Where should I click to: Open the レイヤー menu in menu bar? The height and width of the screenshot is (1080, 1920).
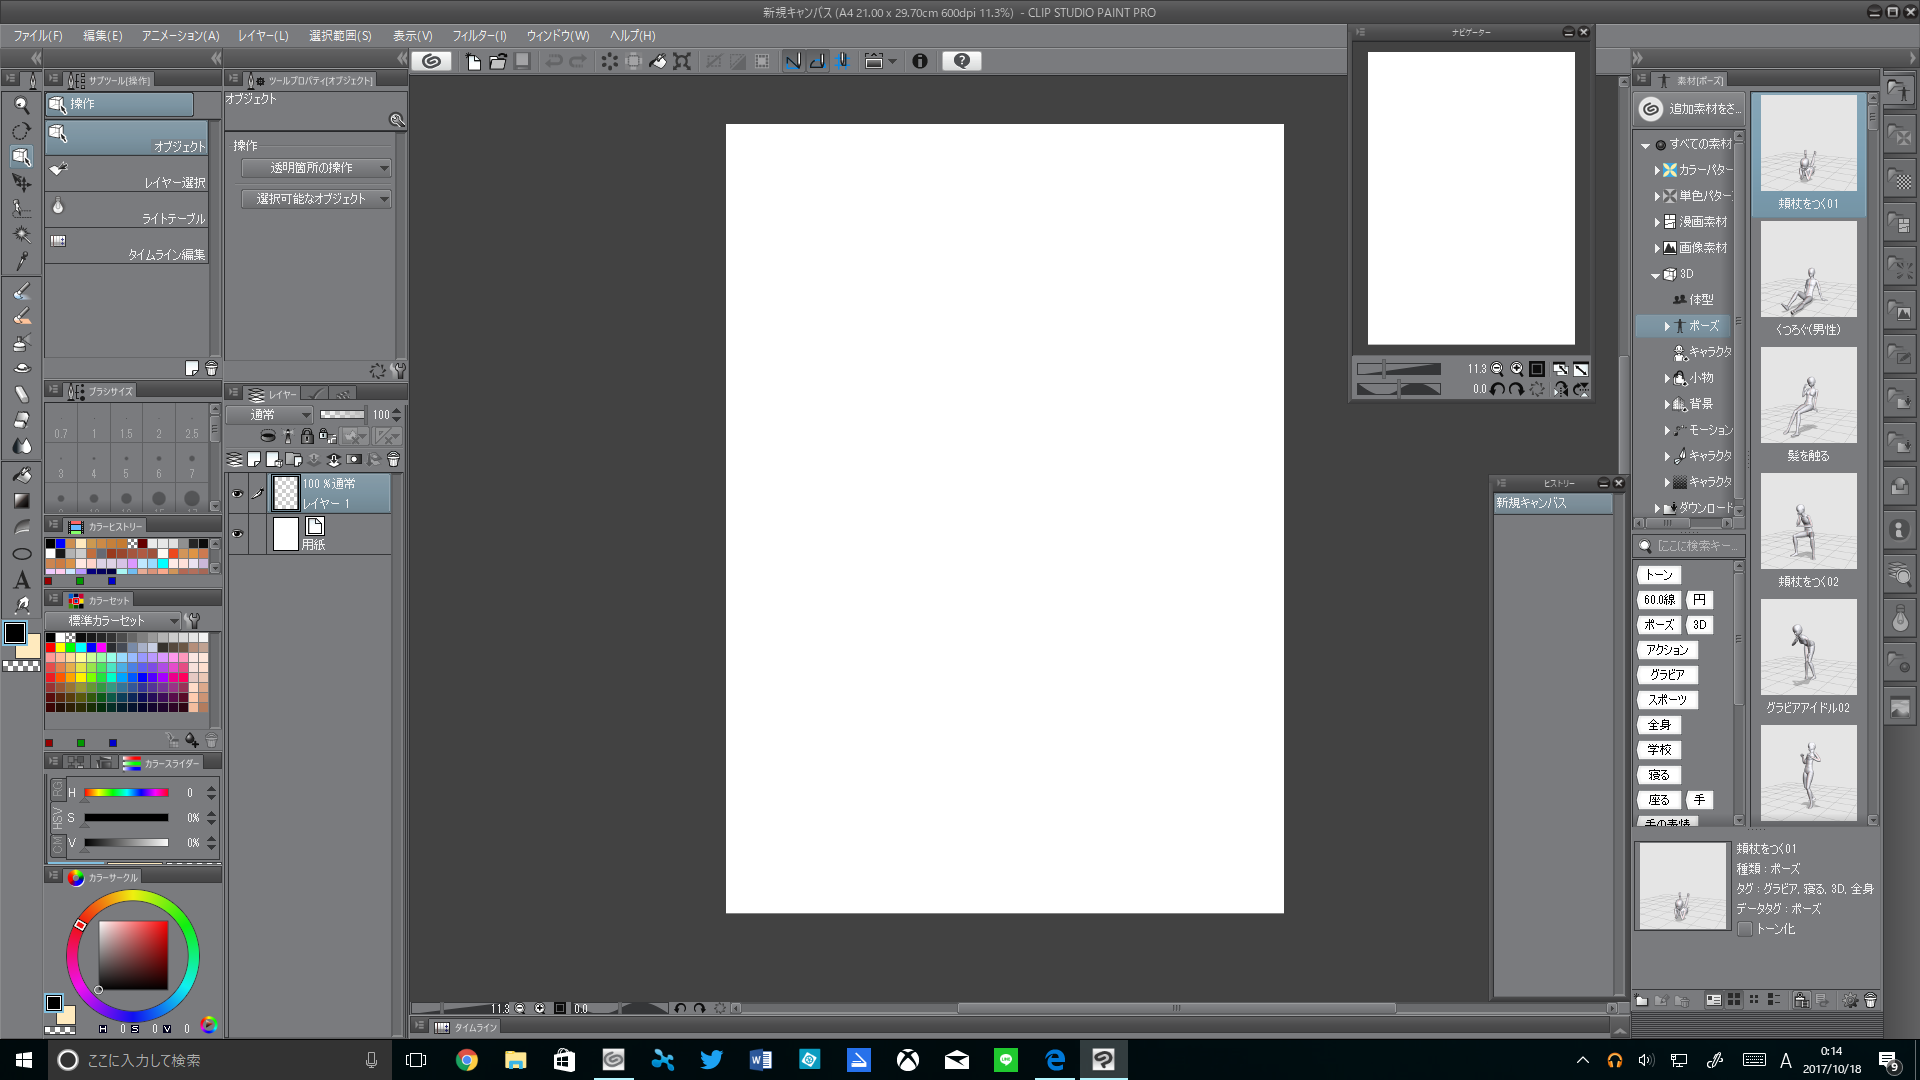[263, 36]
